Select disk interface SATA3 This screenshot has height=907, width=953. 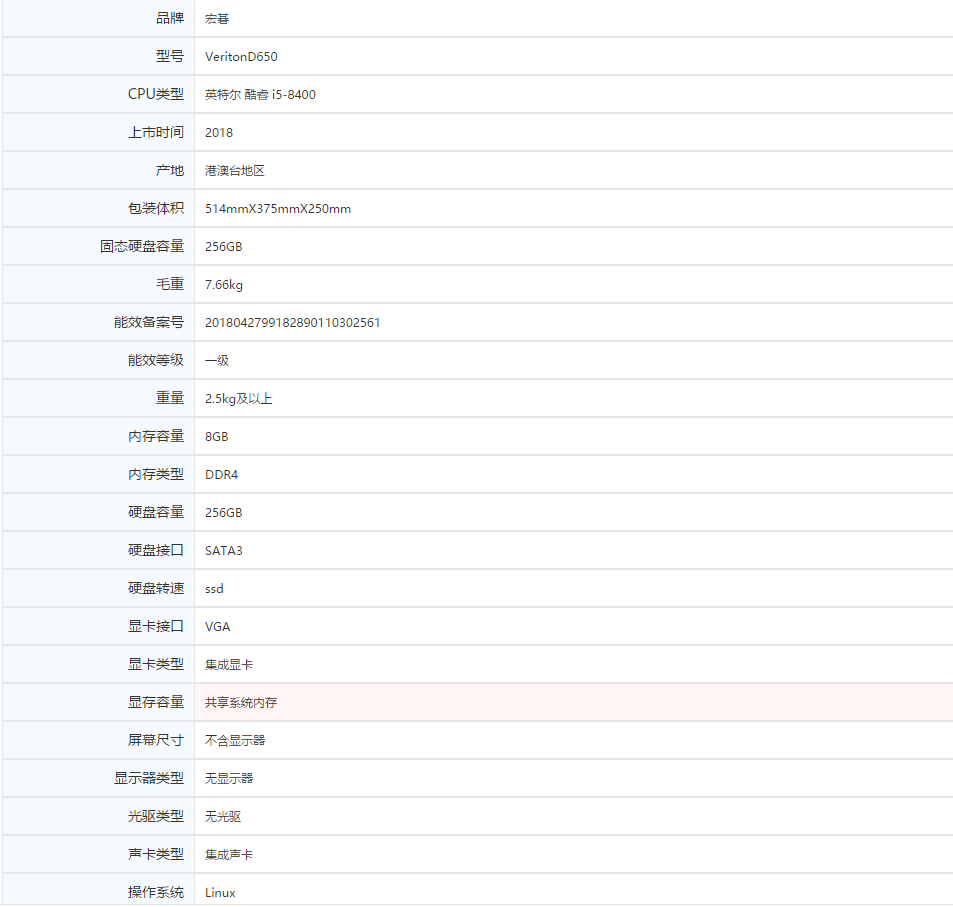[224, 551]
